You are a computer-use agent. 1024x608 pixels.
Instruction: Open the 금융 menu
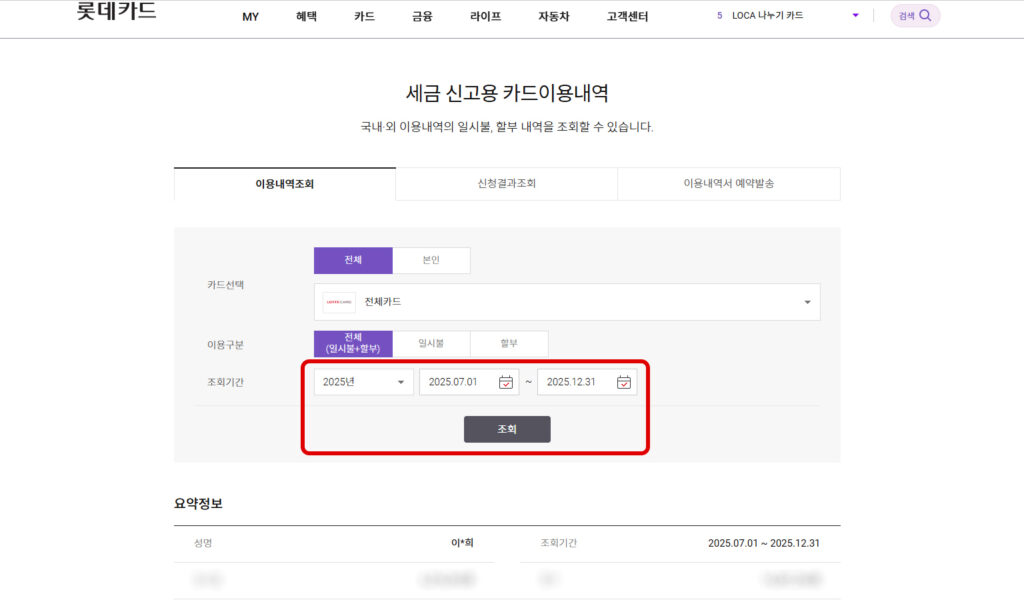coord(421,16)
